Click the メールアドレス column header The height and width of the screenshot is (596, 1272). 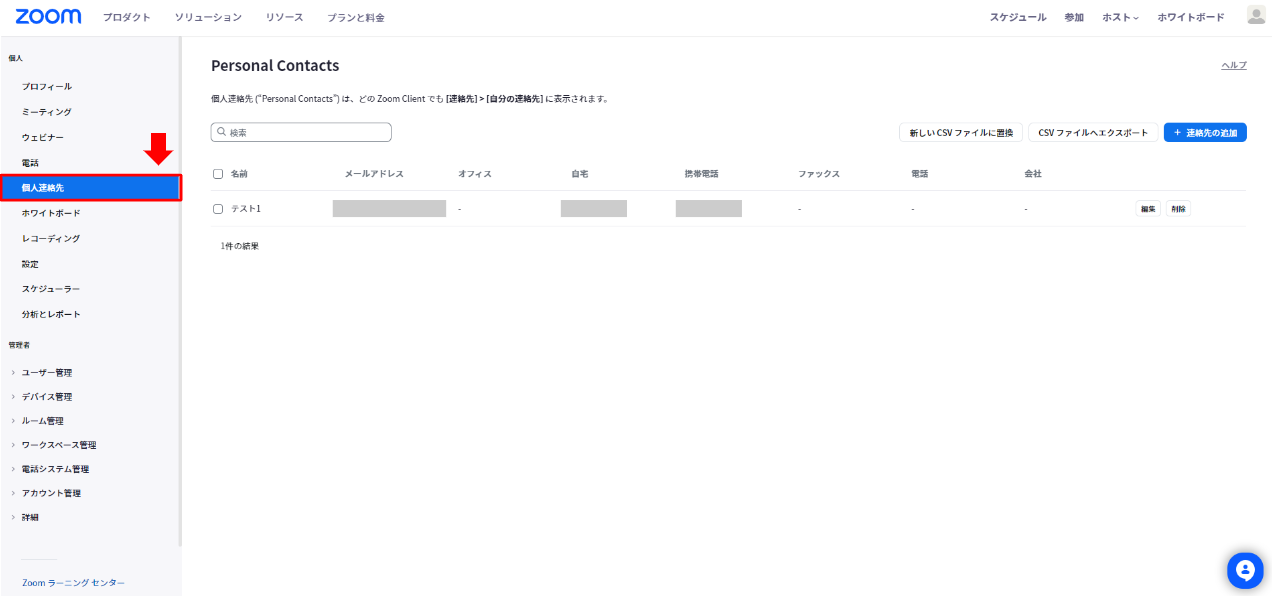click(x=374, y=174)
